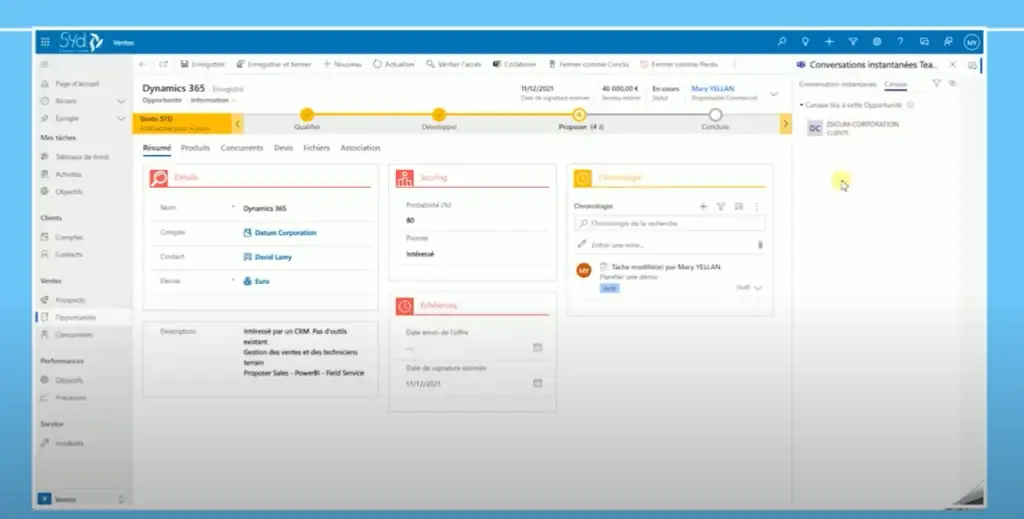Switch to the Concurrents tab

(242, 148)
